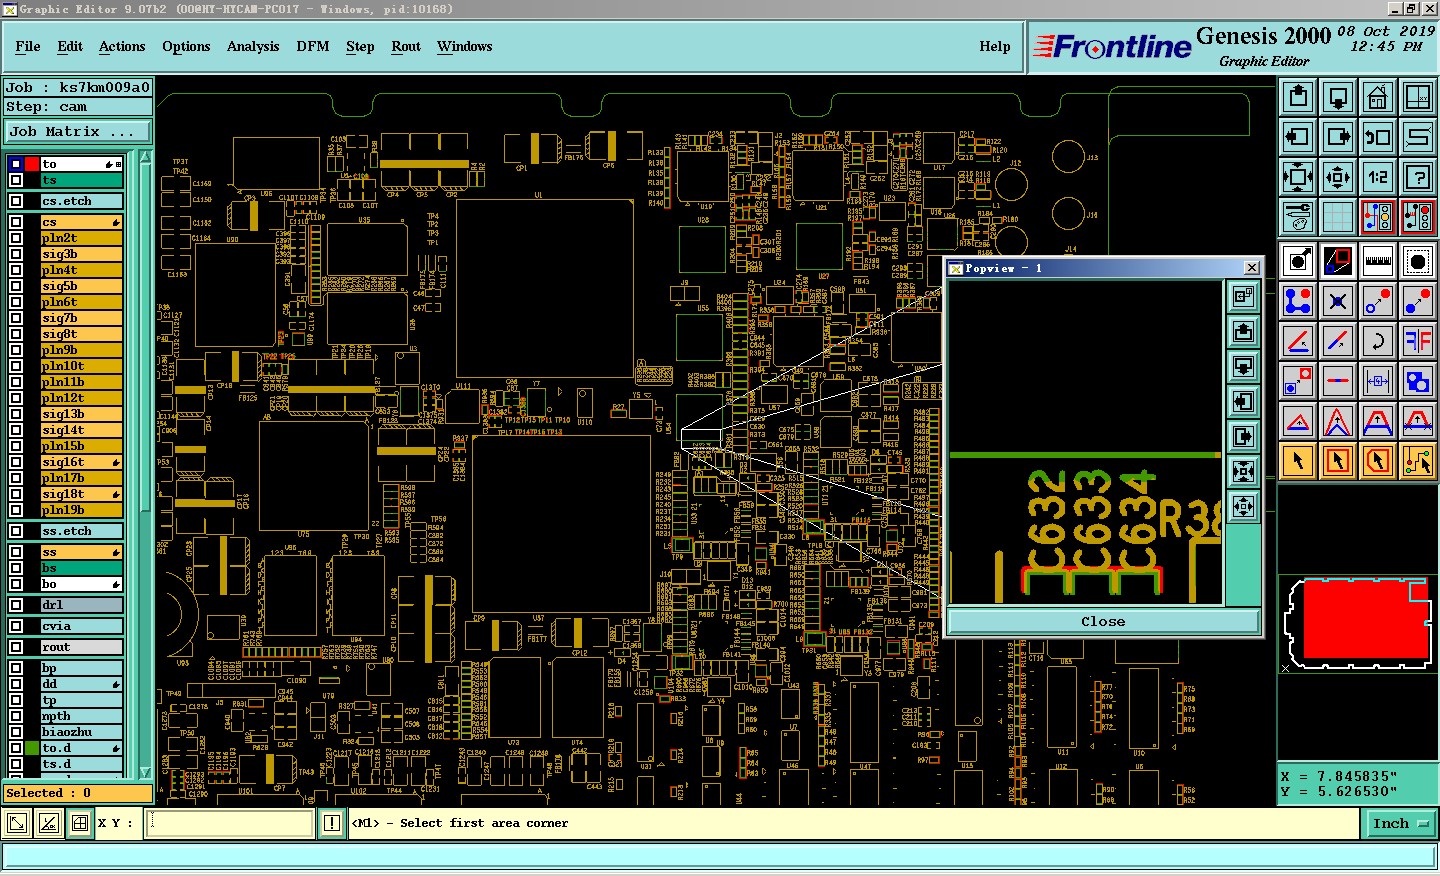Click the zoom out icon with outward arrows
1440x876 pixels.
1338,177
